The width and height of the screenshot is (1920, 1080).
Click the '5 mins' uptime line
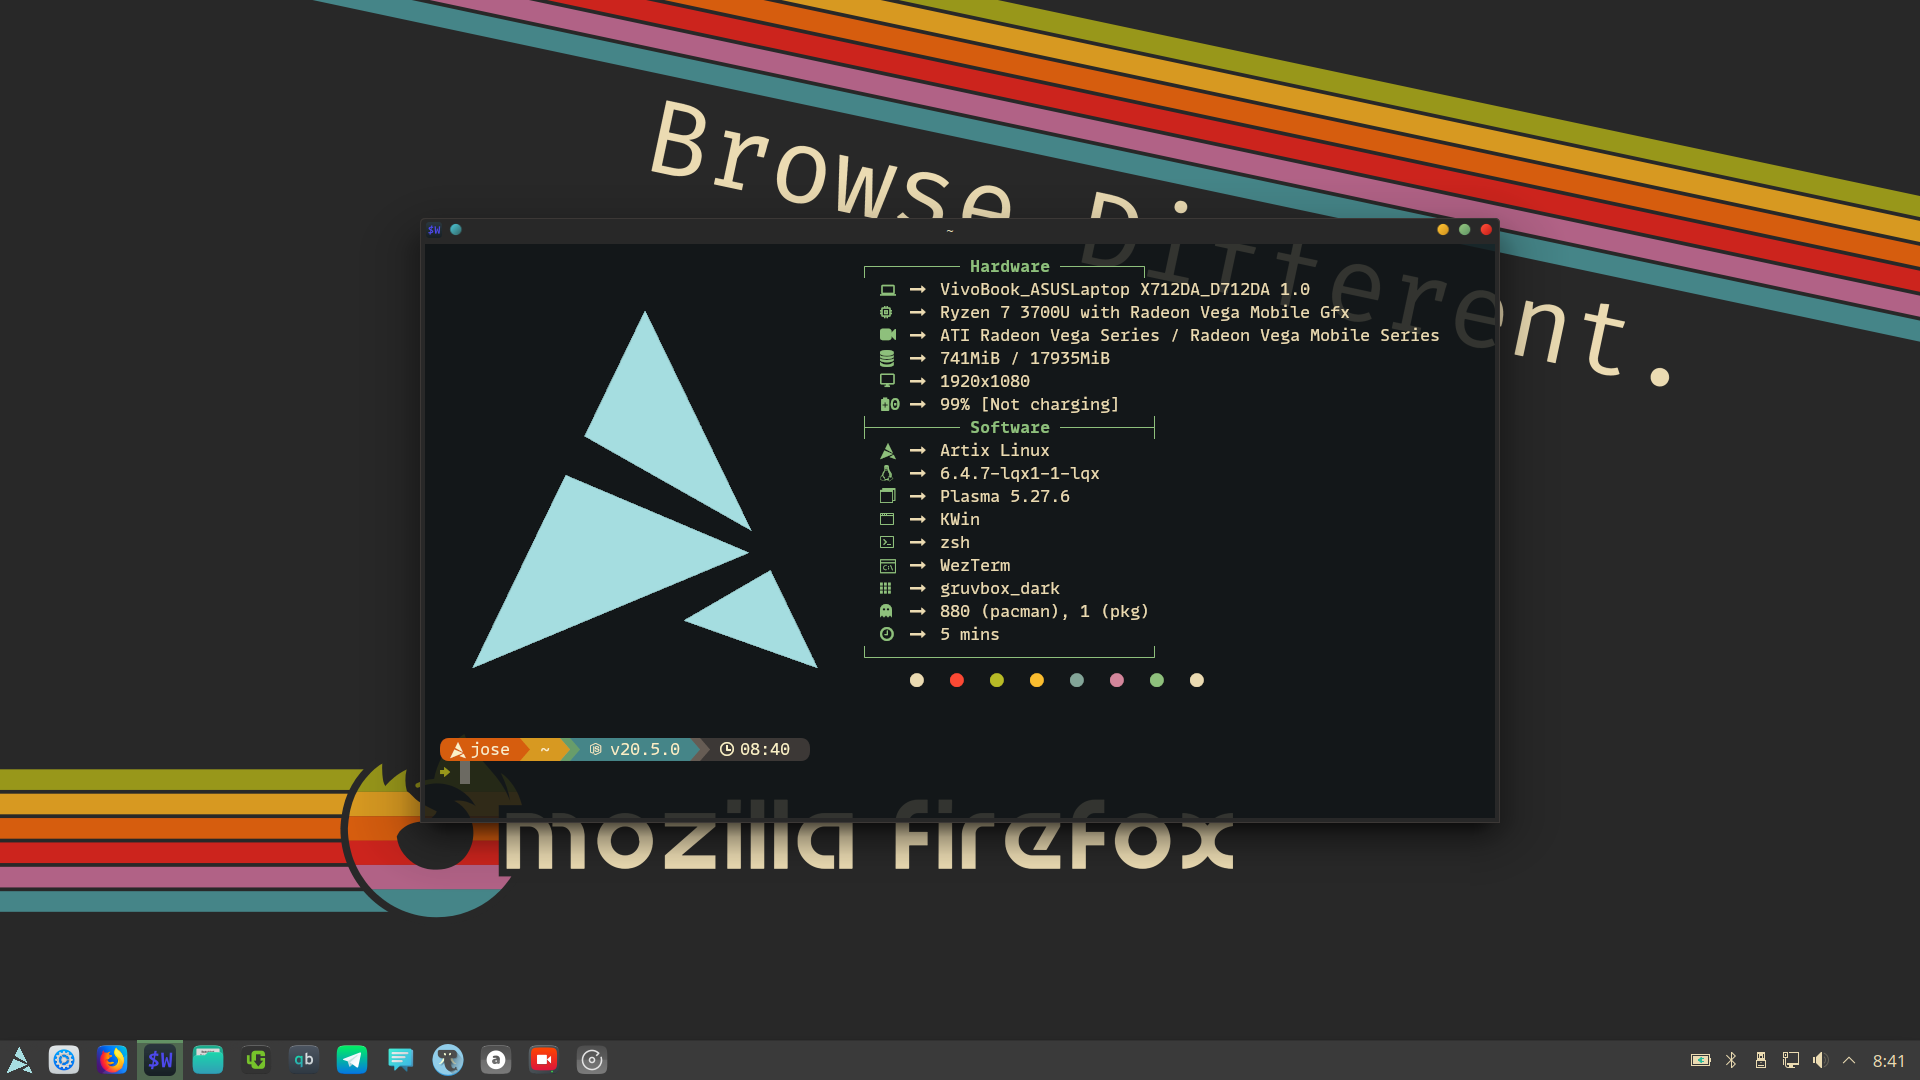click(970, 635)
